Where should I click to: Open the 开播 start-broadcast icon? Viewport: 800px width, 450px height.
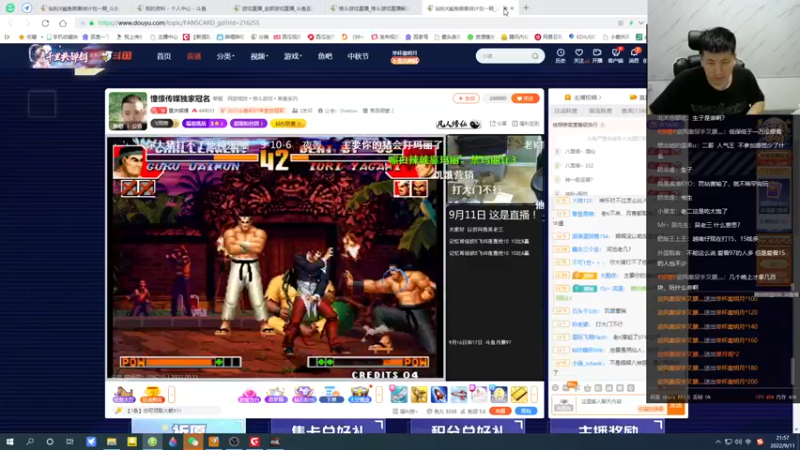pos(597,56)
